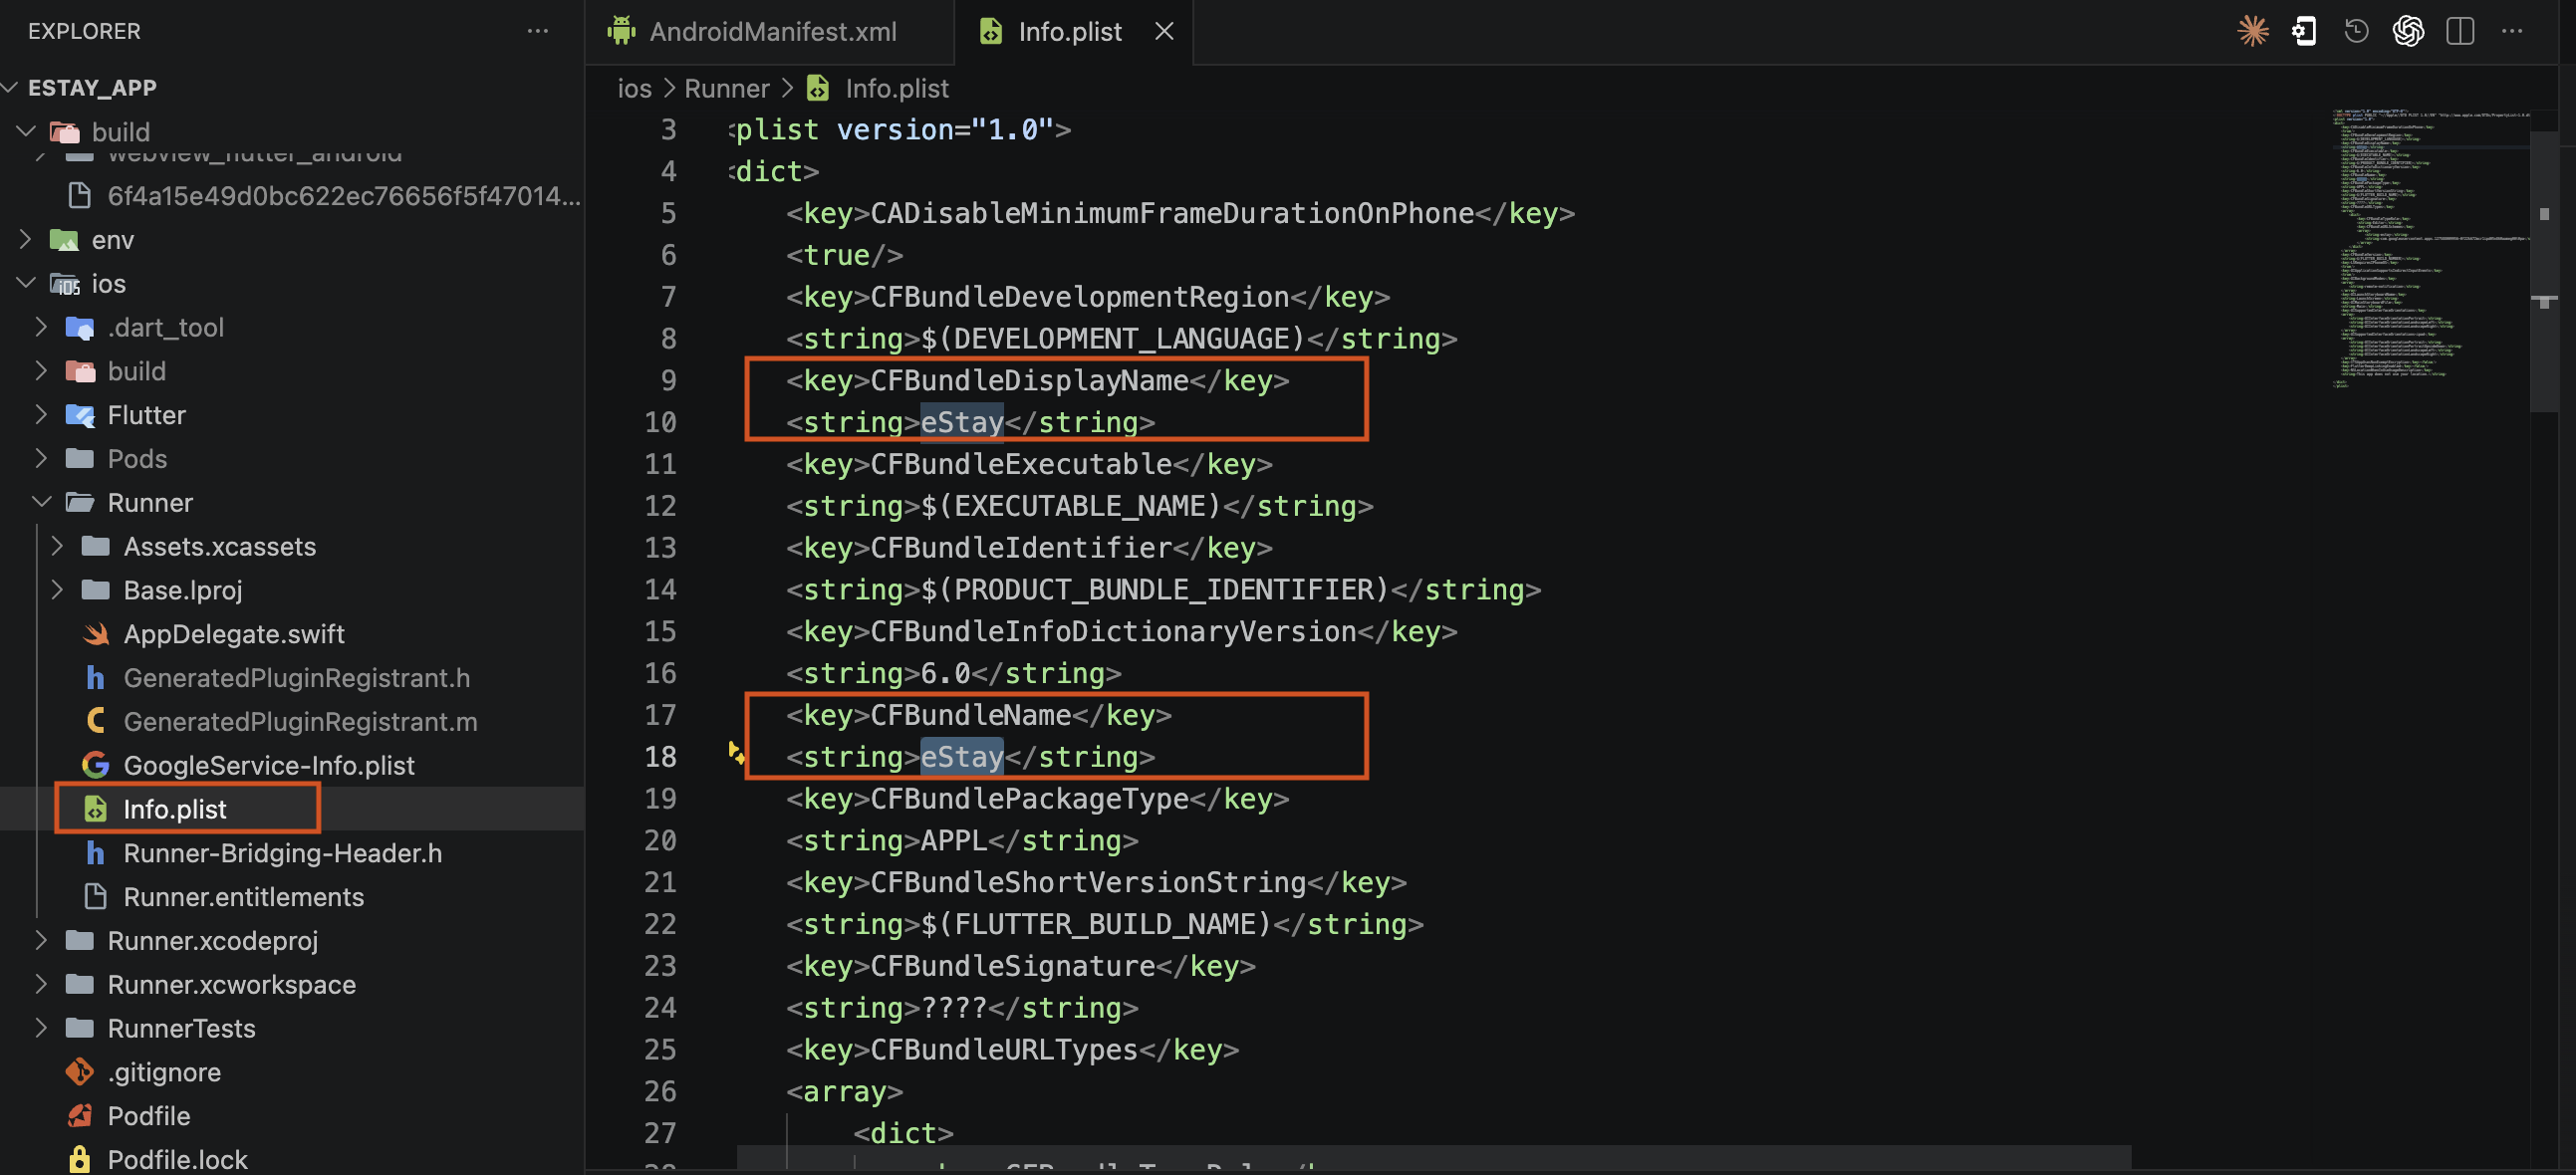
Task: Collapse the Runner folder
Action: (41, 503)
